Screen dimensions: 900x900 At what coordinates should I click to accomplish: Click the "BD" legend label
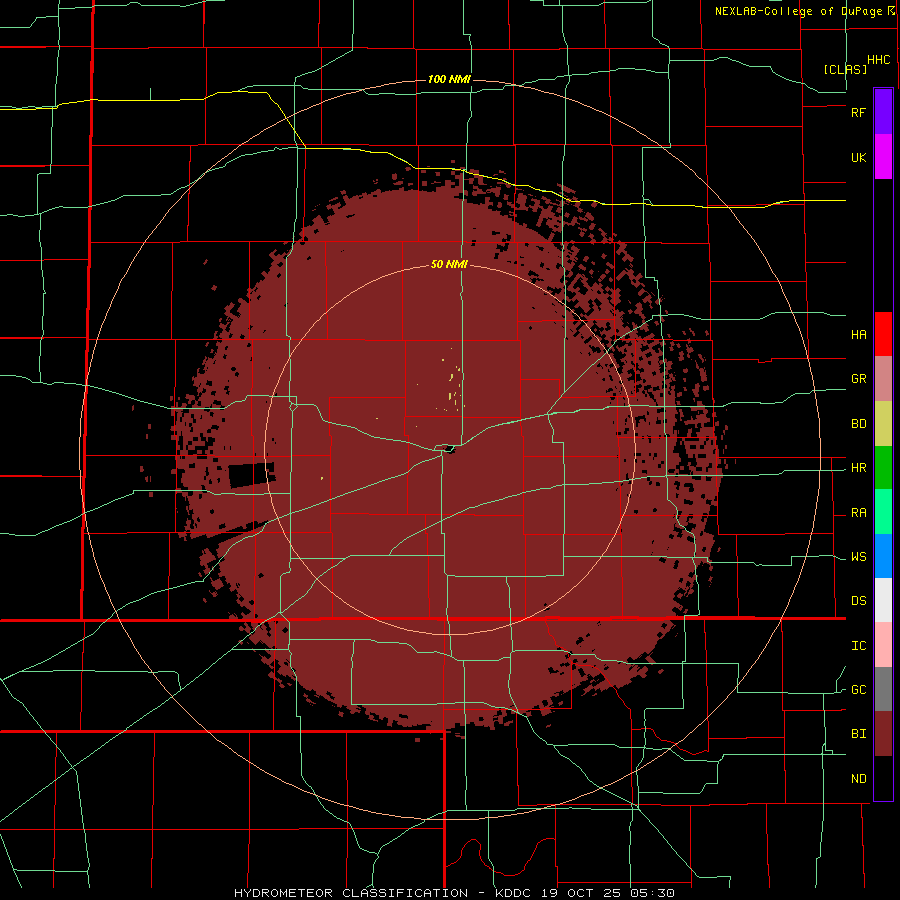click(x=858, y=424)
